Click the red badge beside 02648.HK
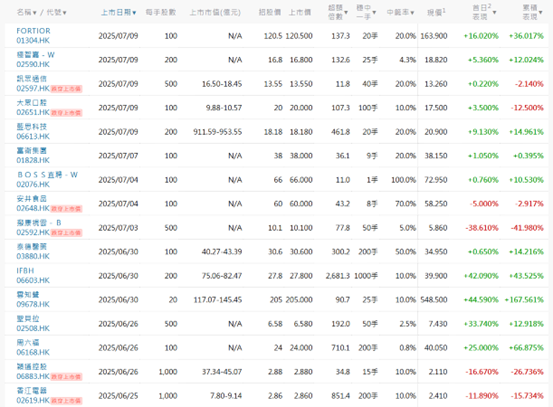This screenshot has height=407, width=553. [66, 208]
